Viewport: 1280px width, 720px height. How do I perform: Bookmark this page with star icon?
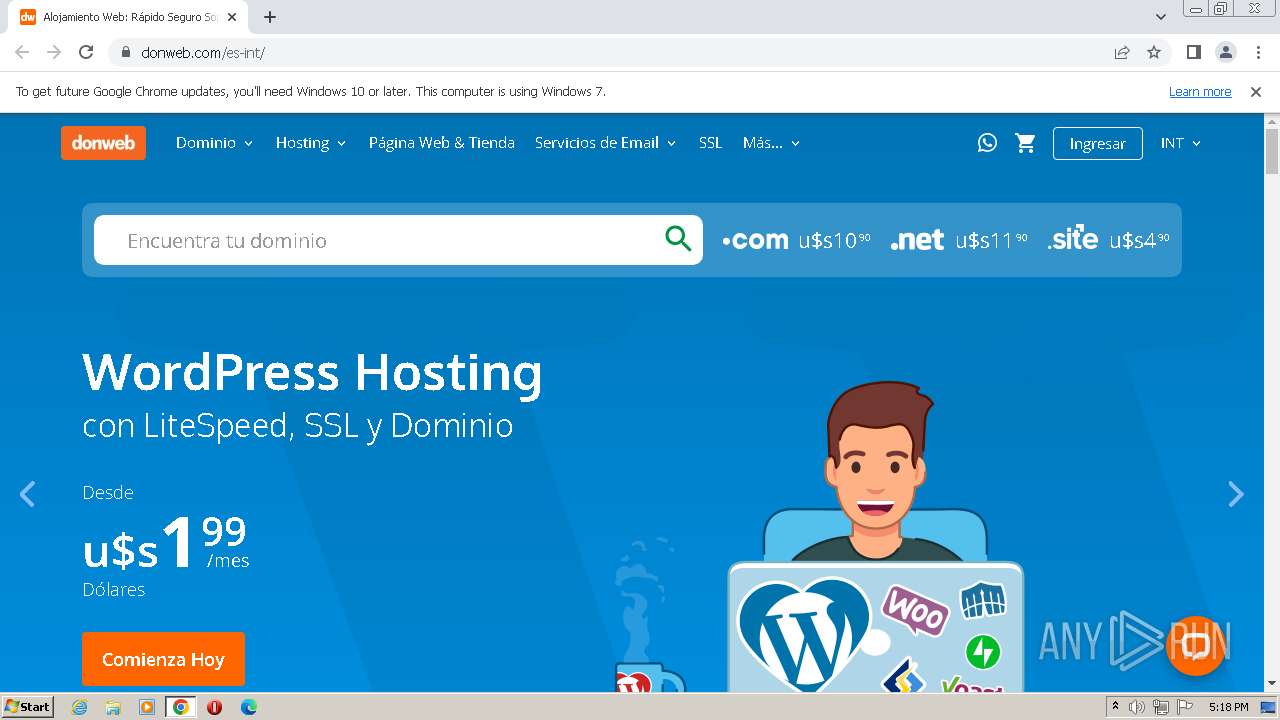click(1154, 52)
